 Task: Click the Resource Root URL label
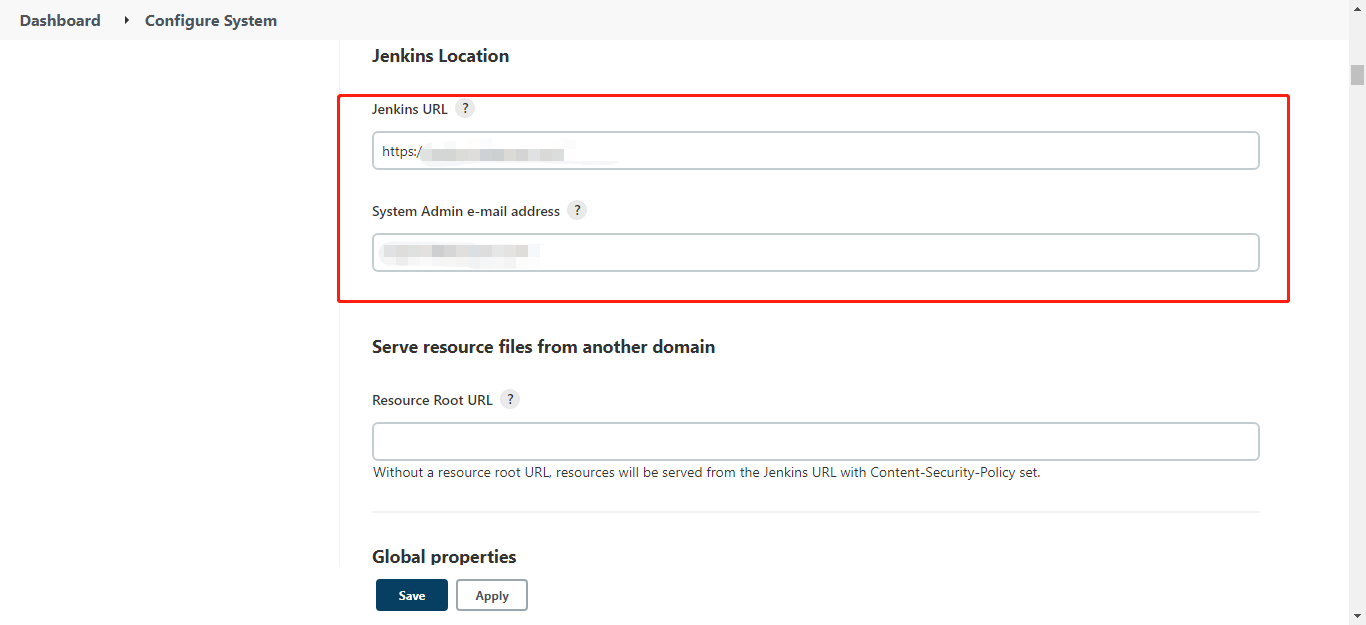coord(432,400)
